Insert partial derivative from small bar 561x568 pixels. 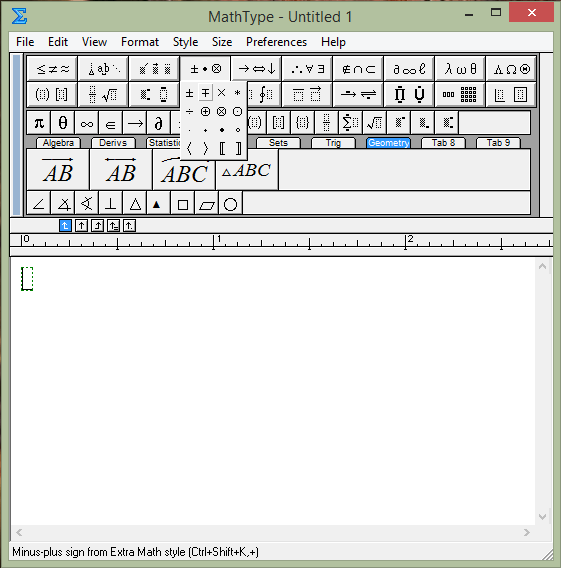(x=158, y=123)
